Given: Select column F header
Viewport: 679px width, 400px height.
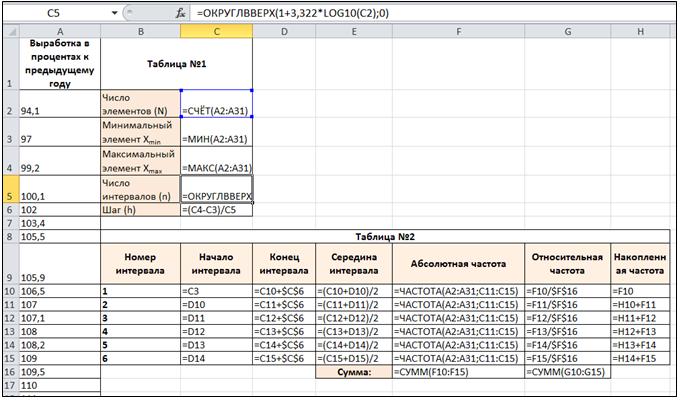Looking at the screenshot, I should pyautogui.click(x=458, y=30).
